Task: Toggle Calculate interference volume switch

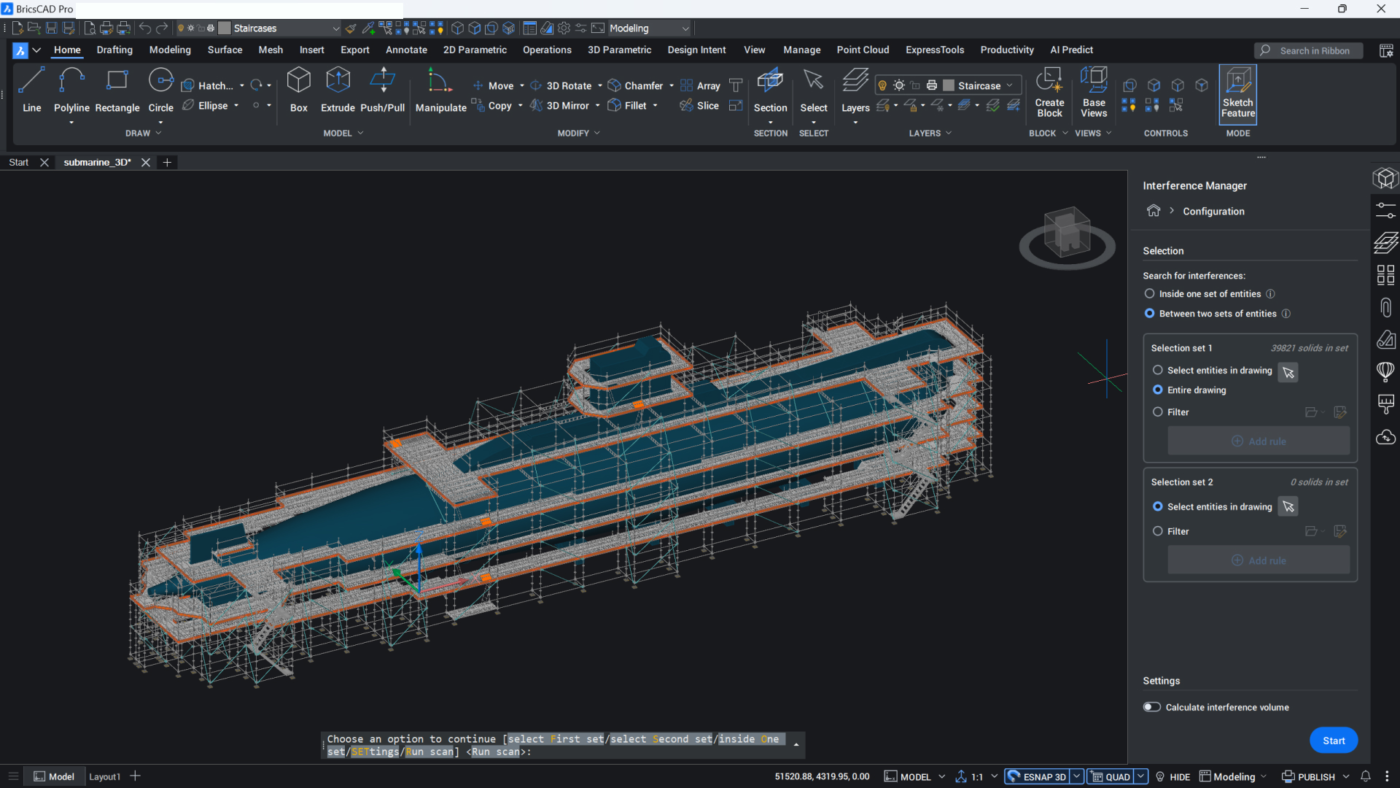Action: coord(1152,707)
